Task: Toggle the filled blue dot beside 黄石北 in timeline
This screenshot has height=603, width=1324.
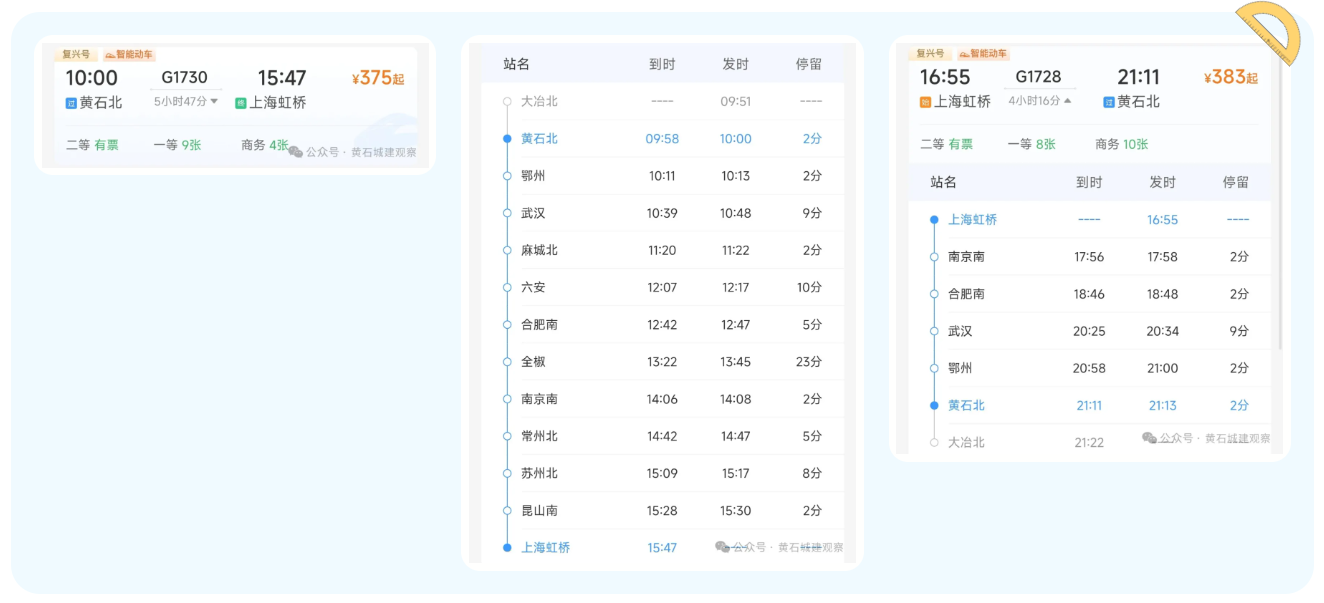Action: pos(508,138)
